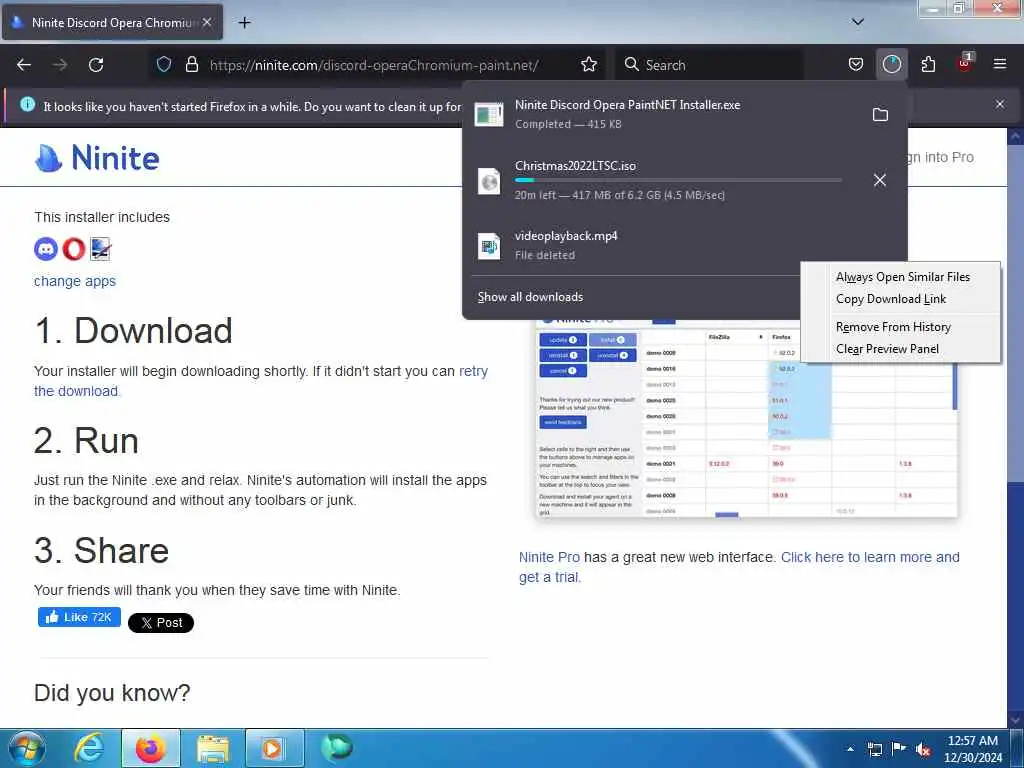Open the Action Center flag icon
Screen dimensions: 1024x768
(899, 749)
